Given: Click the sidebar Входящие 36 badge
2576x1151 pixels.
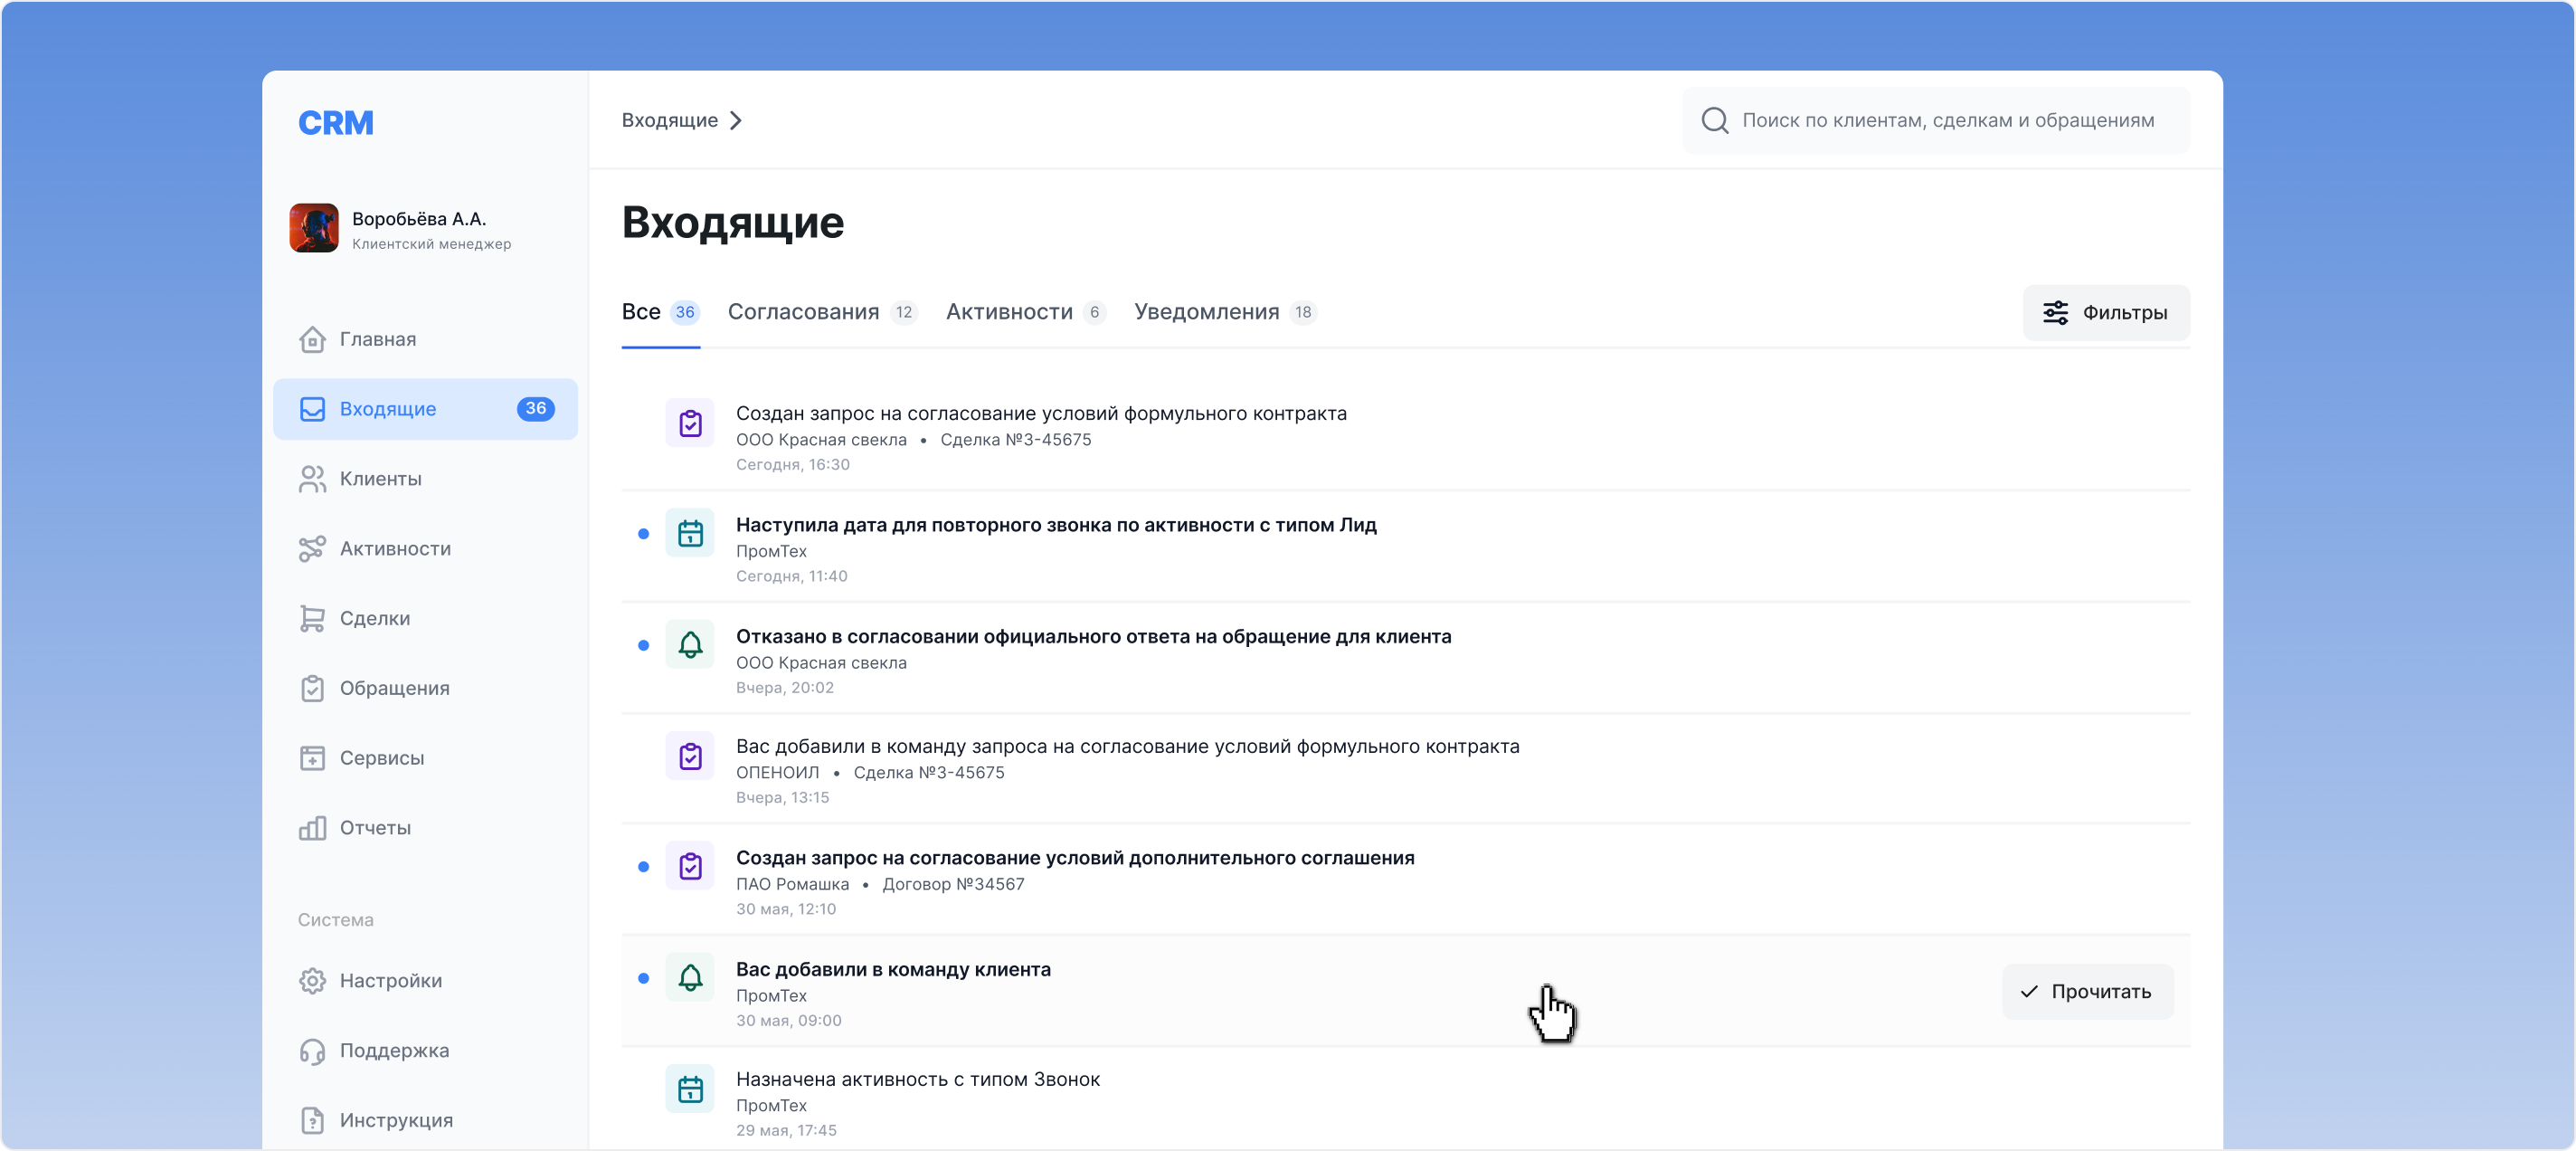Looking at the screenshot, I should [x=536, y=409].
